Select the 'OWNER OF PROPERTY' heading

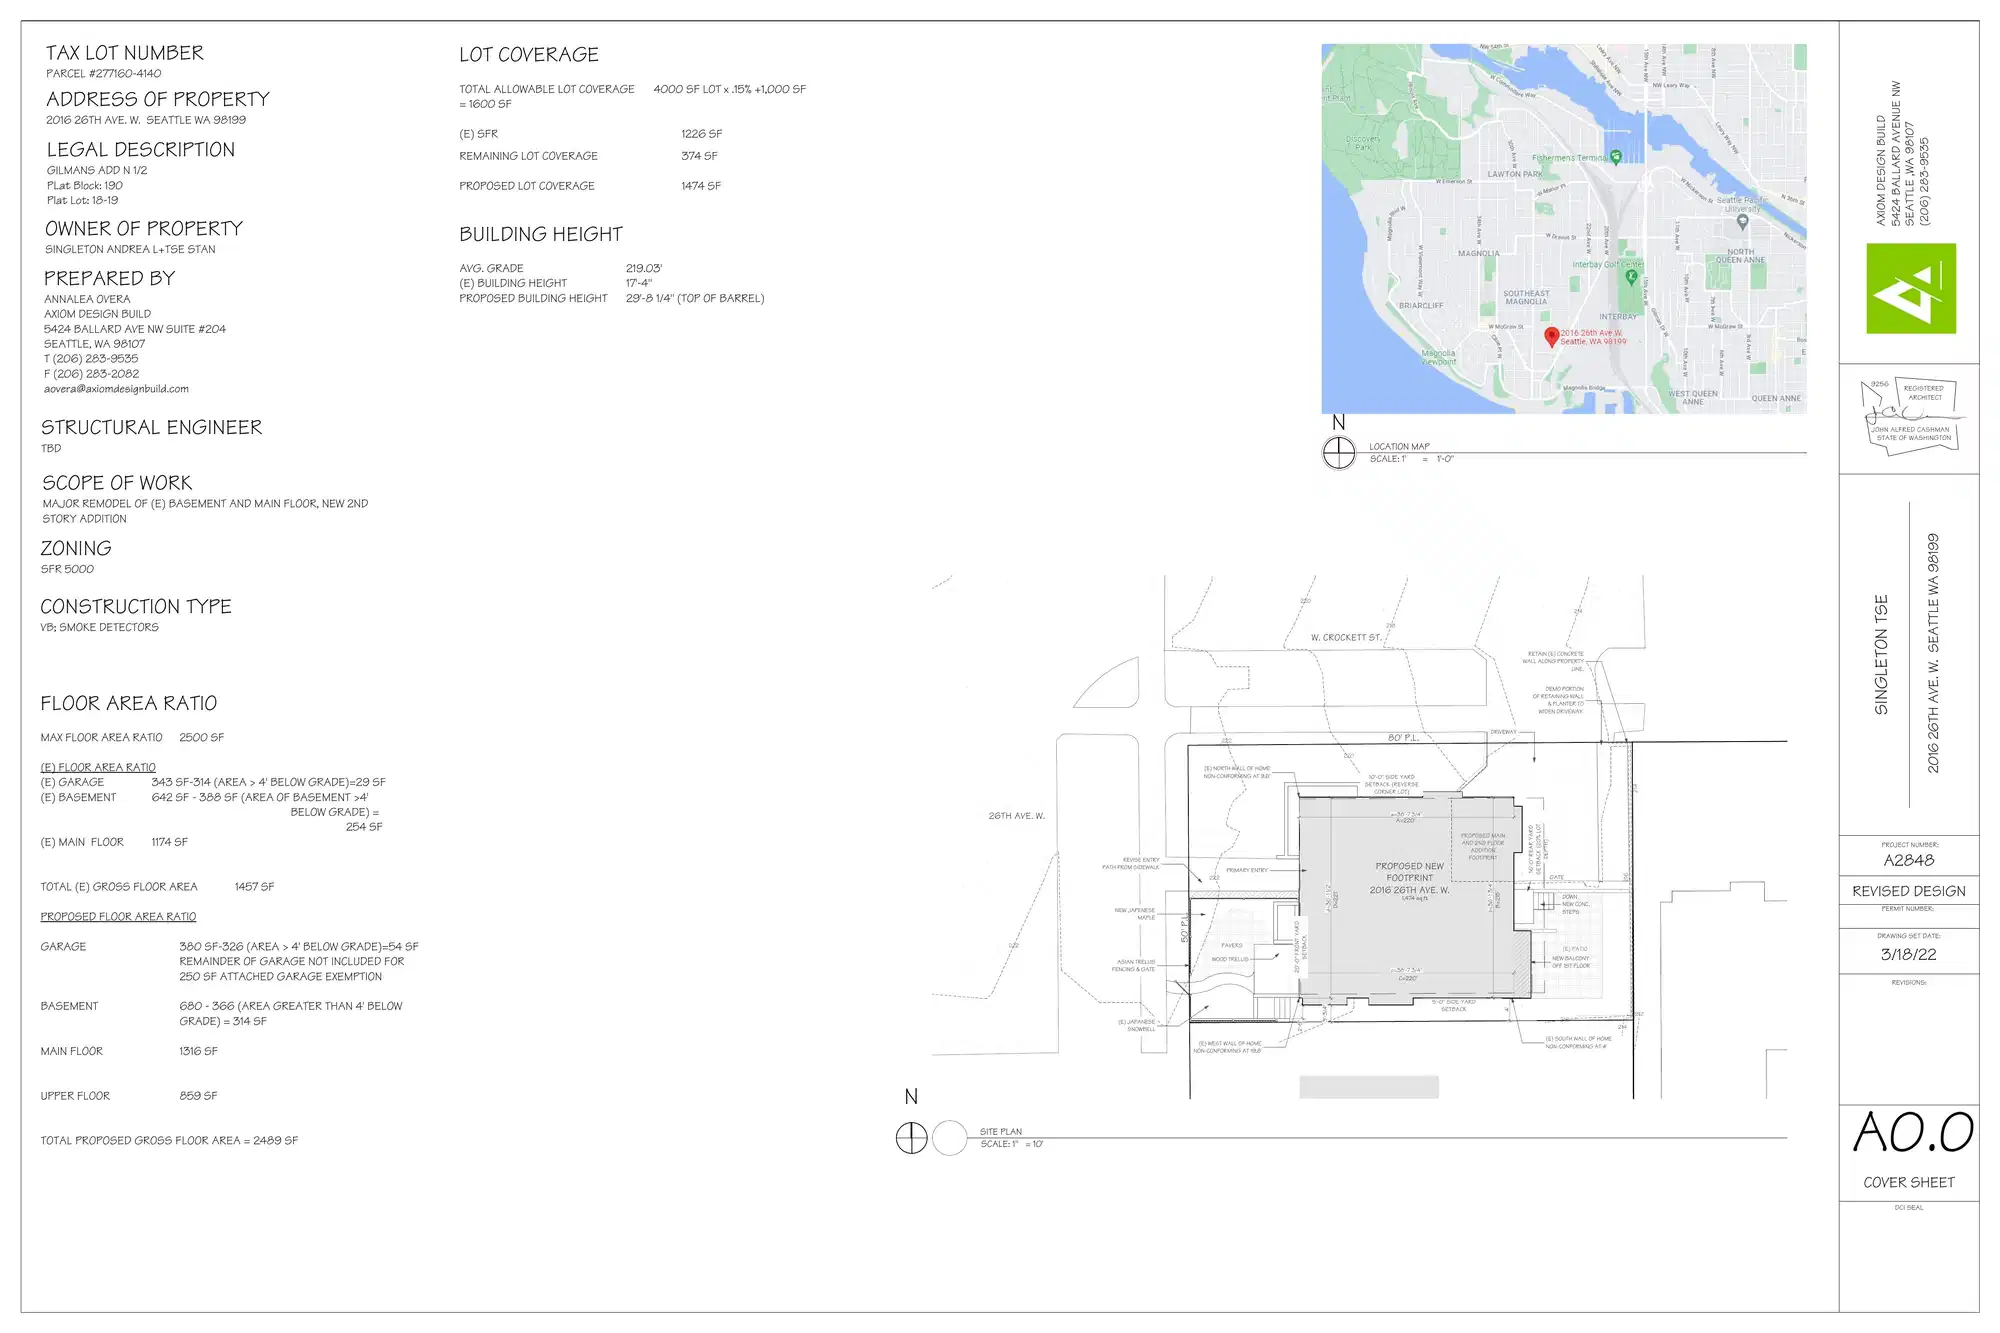pyautogui.click(x=144, y=229)
